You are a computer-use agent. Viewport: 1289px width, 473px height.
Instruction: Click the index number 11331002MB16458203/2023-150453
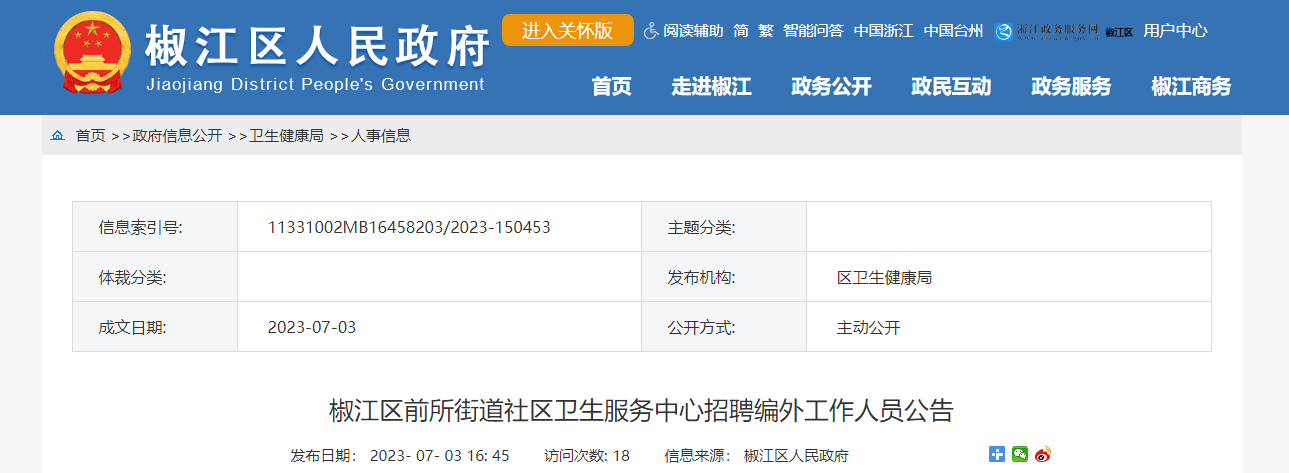tap(409, 227)
